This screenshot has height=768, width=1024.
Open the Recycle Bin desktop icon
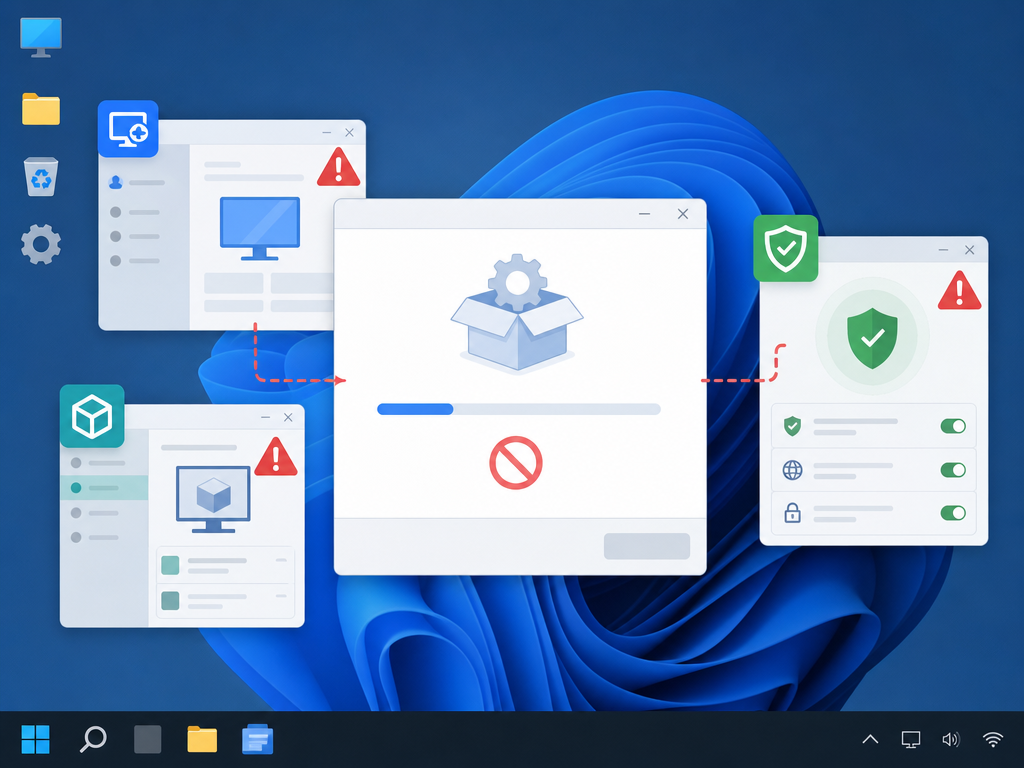[41, 176]
